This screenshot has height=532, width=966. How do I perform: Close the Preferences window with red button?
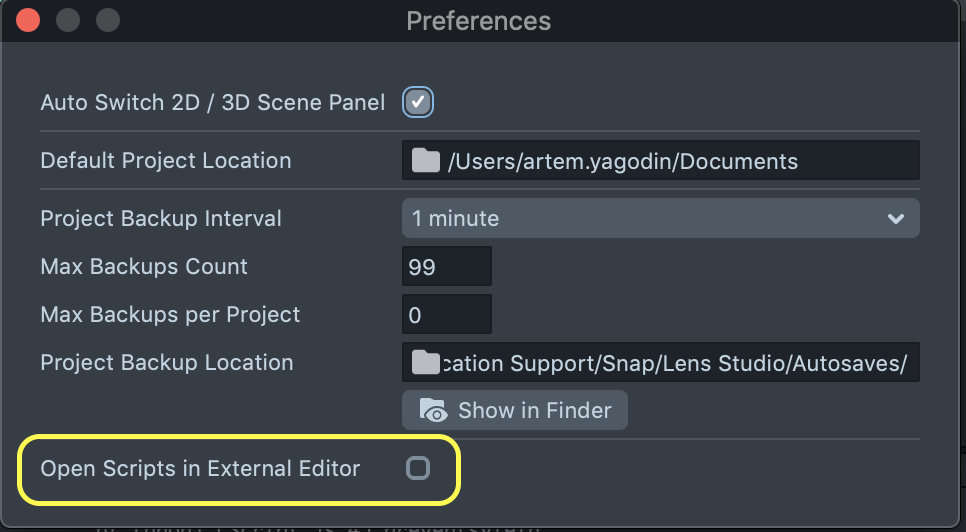point(28,20)
